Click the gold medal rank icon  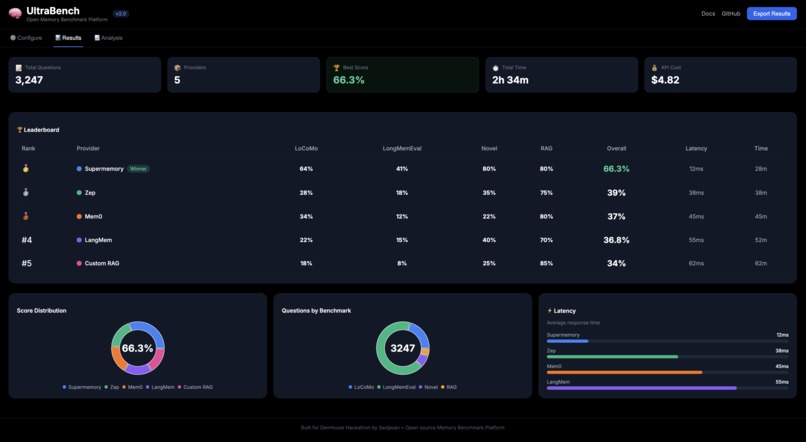point(26,168)
